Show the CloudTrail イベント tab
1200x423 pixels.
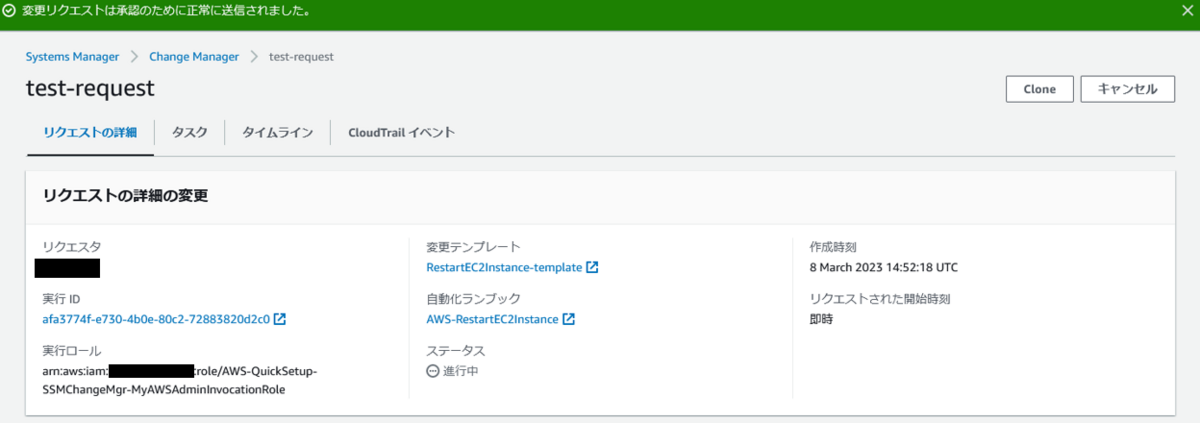tap(401, 133)
